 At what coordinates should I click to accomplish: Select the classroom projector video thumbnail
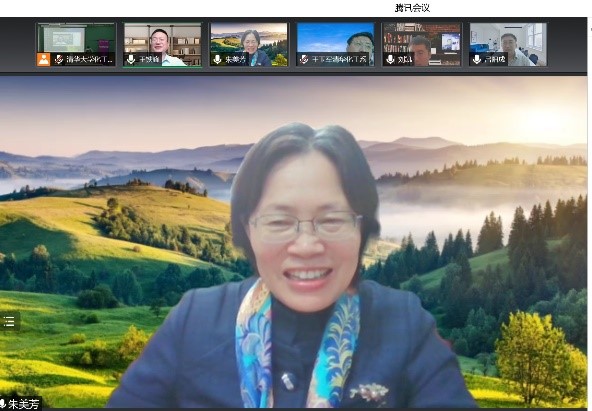pyautogui.click(x=76, y=45)
